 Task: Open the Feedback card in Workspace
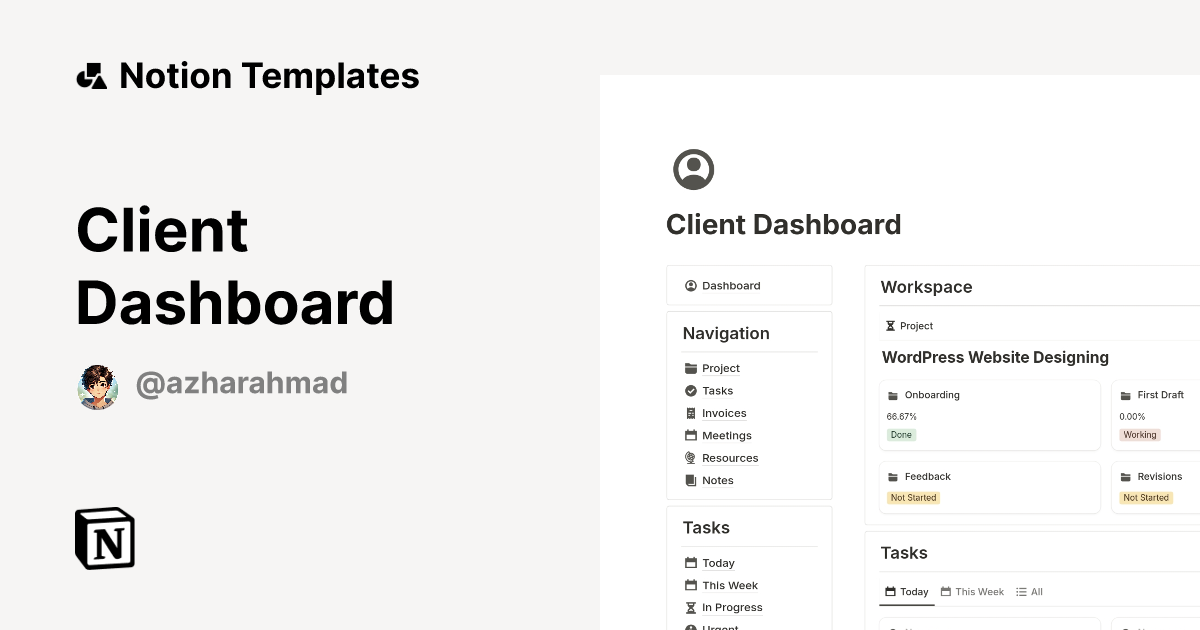tap(989, 487)
